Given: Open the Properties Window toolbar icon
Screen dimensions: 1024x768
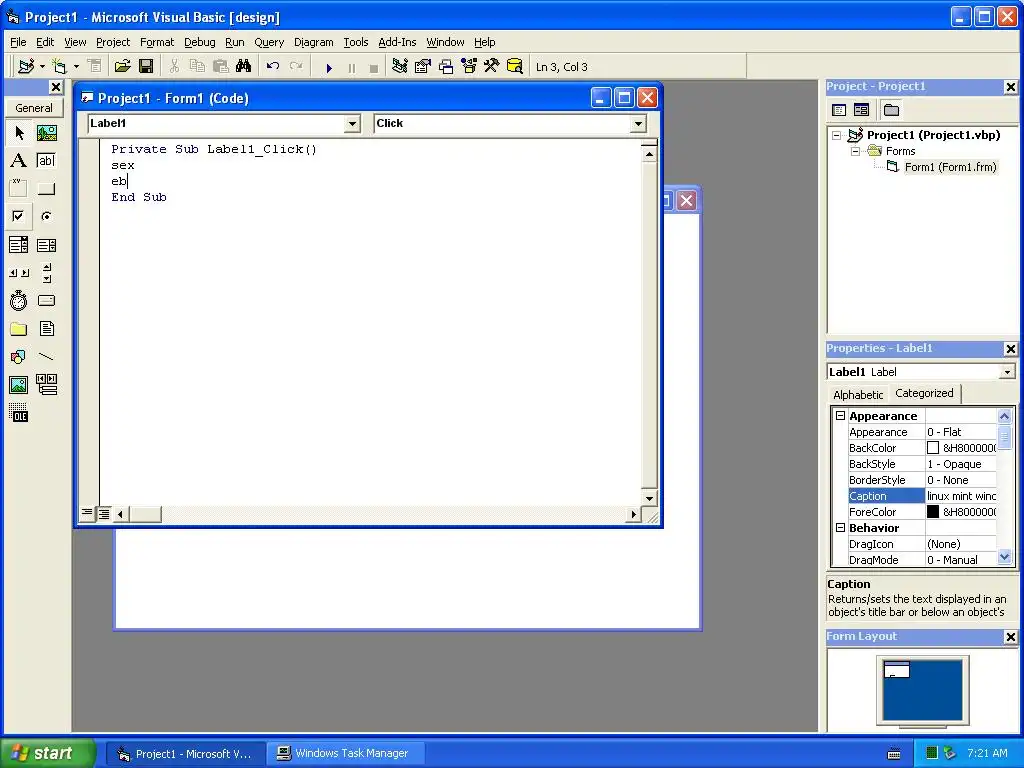Looking at the screenshot, I should click(423, 67).
